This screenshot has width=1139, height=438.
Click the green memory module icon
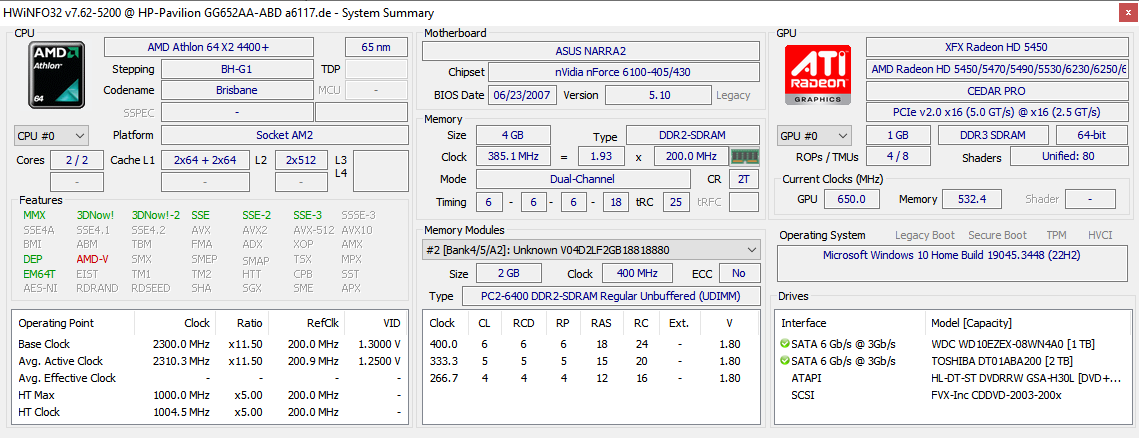pyautogui.click(x=745, y=157)
